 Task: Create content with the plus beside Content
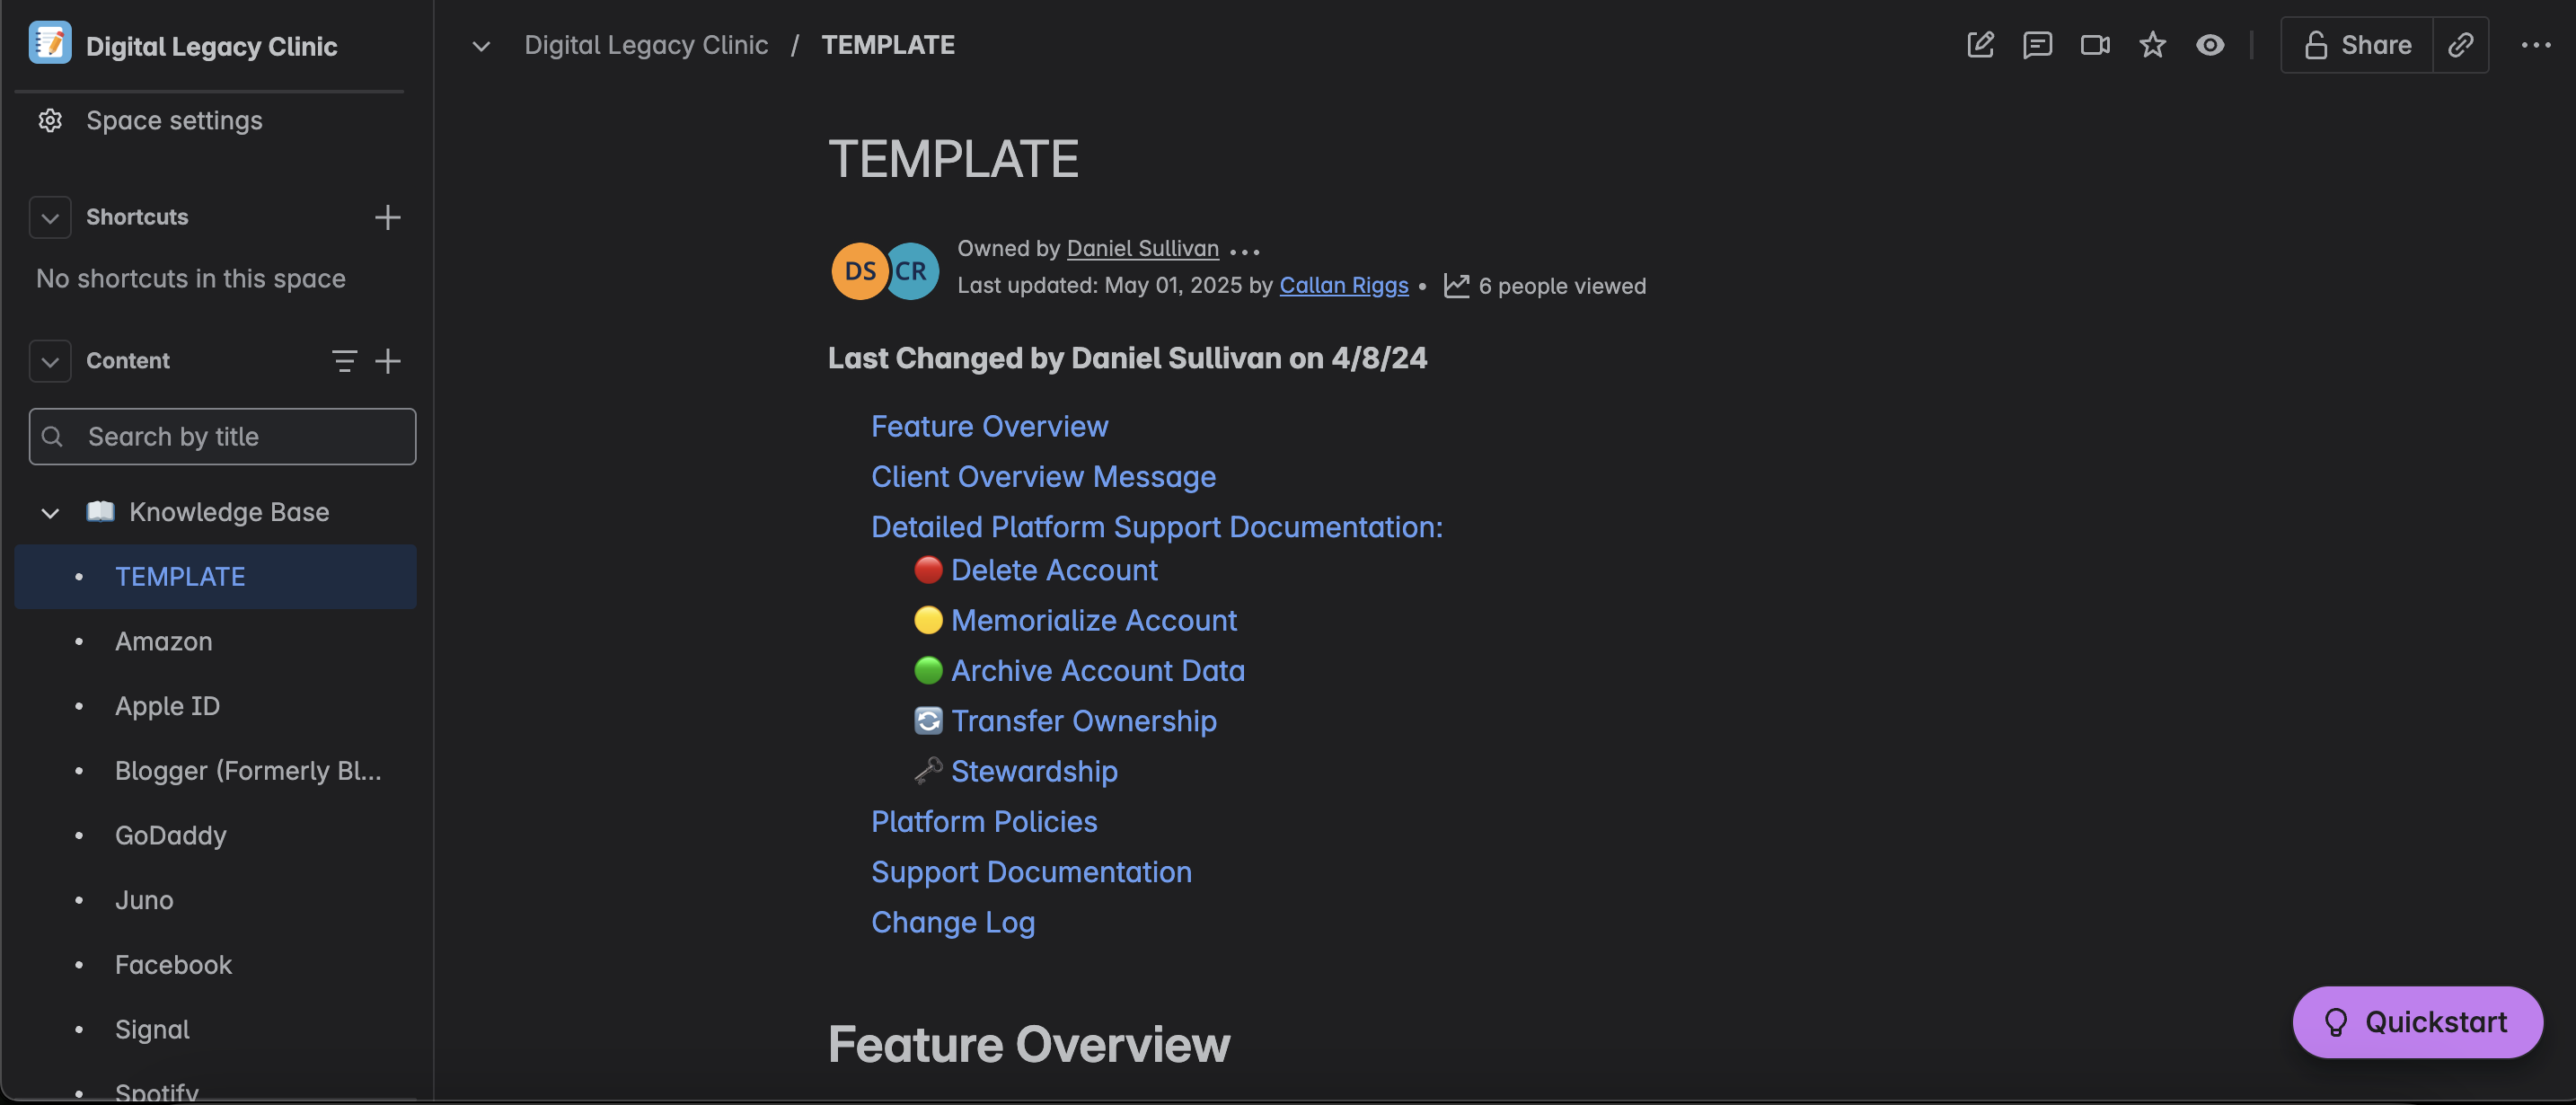pos(387,361)
